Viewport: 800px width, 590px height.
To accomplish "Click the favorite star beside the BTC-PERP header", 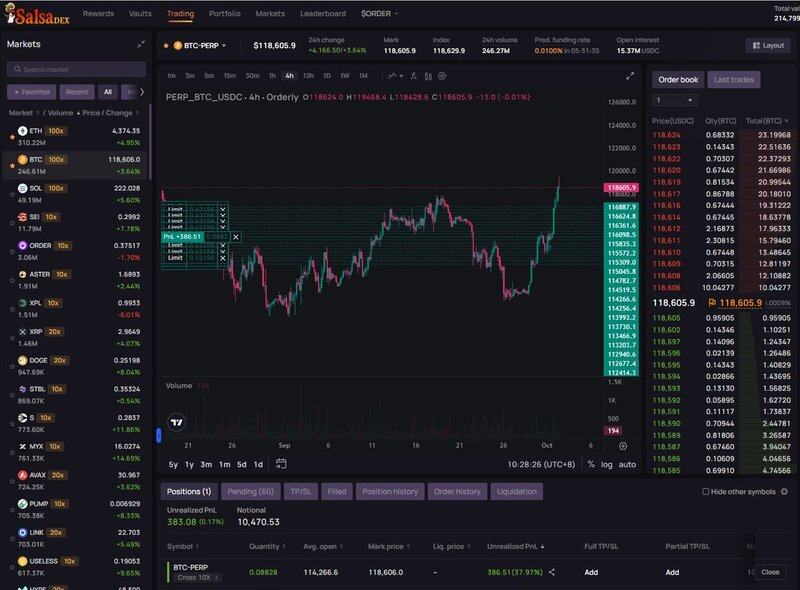I will tap(166, 45).
